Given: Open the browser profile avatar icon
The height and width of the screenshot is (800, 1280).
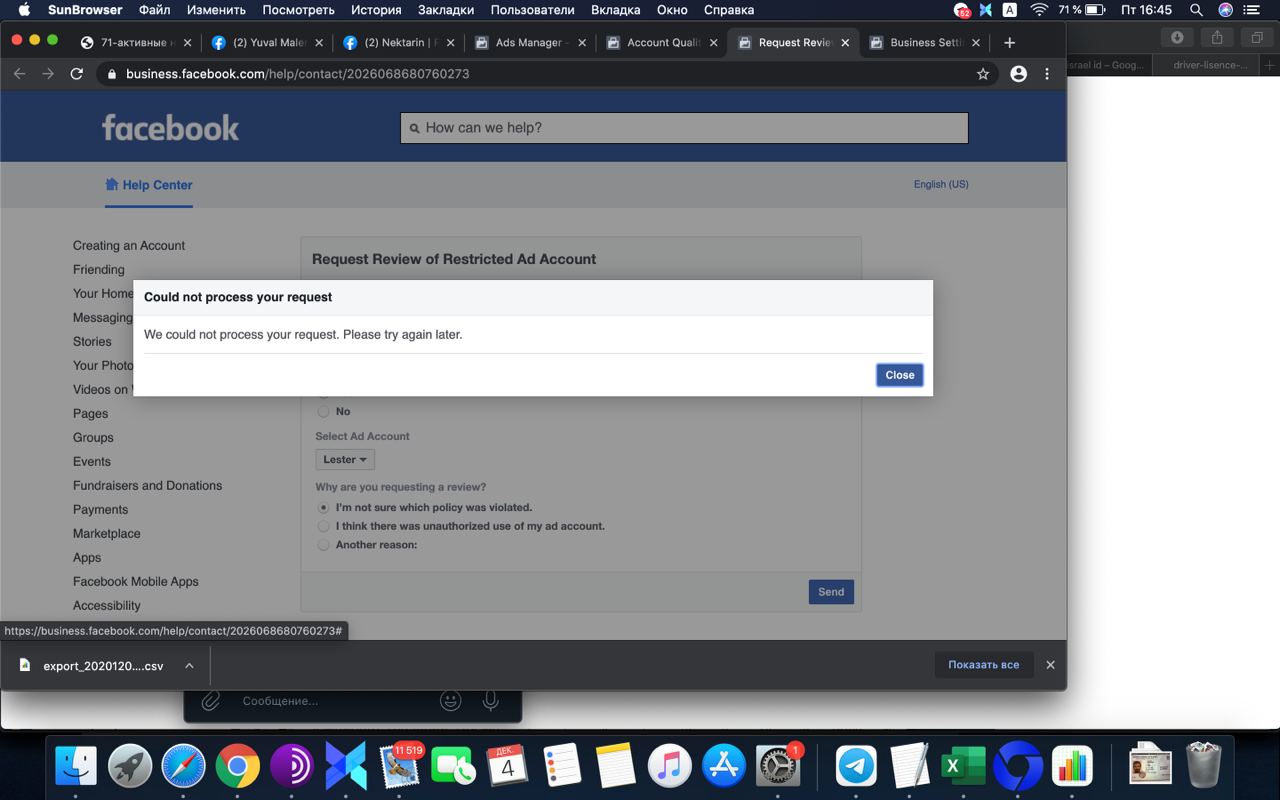Looking at the screenshot, I should point(1018,74).
